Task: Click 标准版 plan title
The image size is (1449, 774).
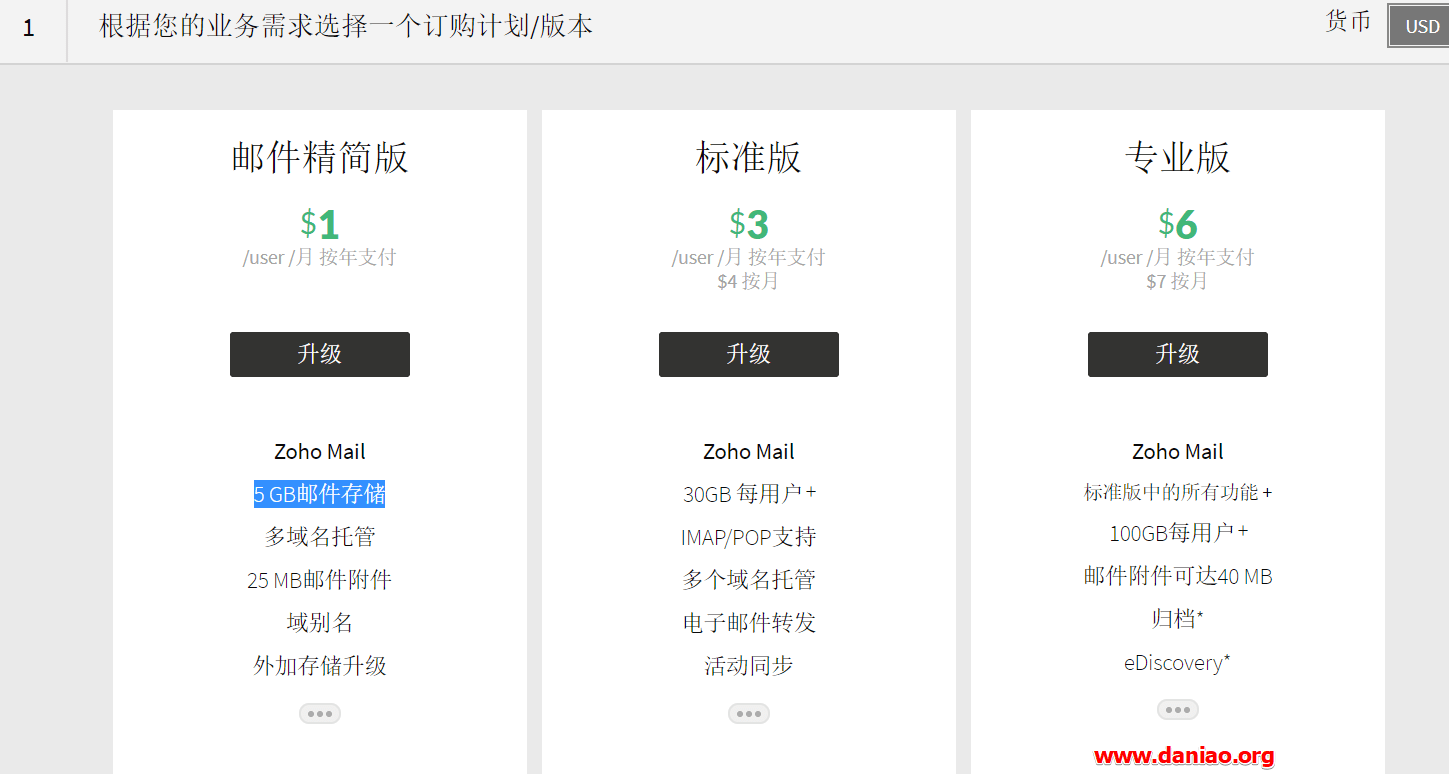Action: [x=749, y=158]
